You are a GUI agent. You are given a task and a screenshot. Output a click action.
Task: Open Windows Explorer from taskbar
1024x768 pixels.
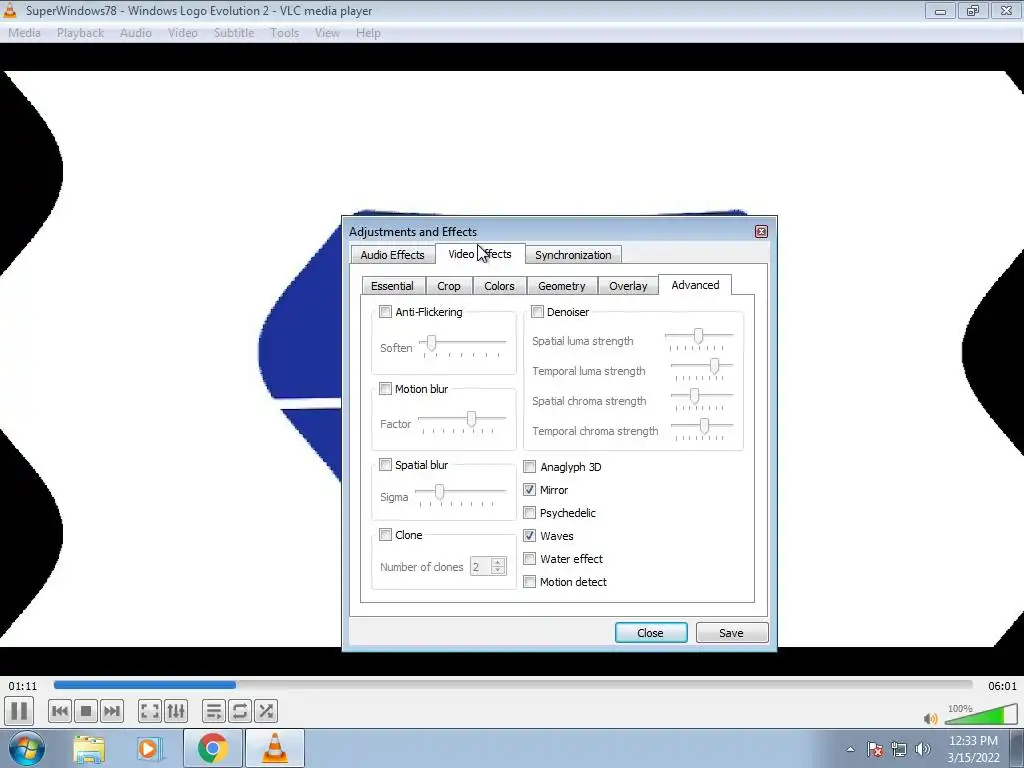click(89, 748)
